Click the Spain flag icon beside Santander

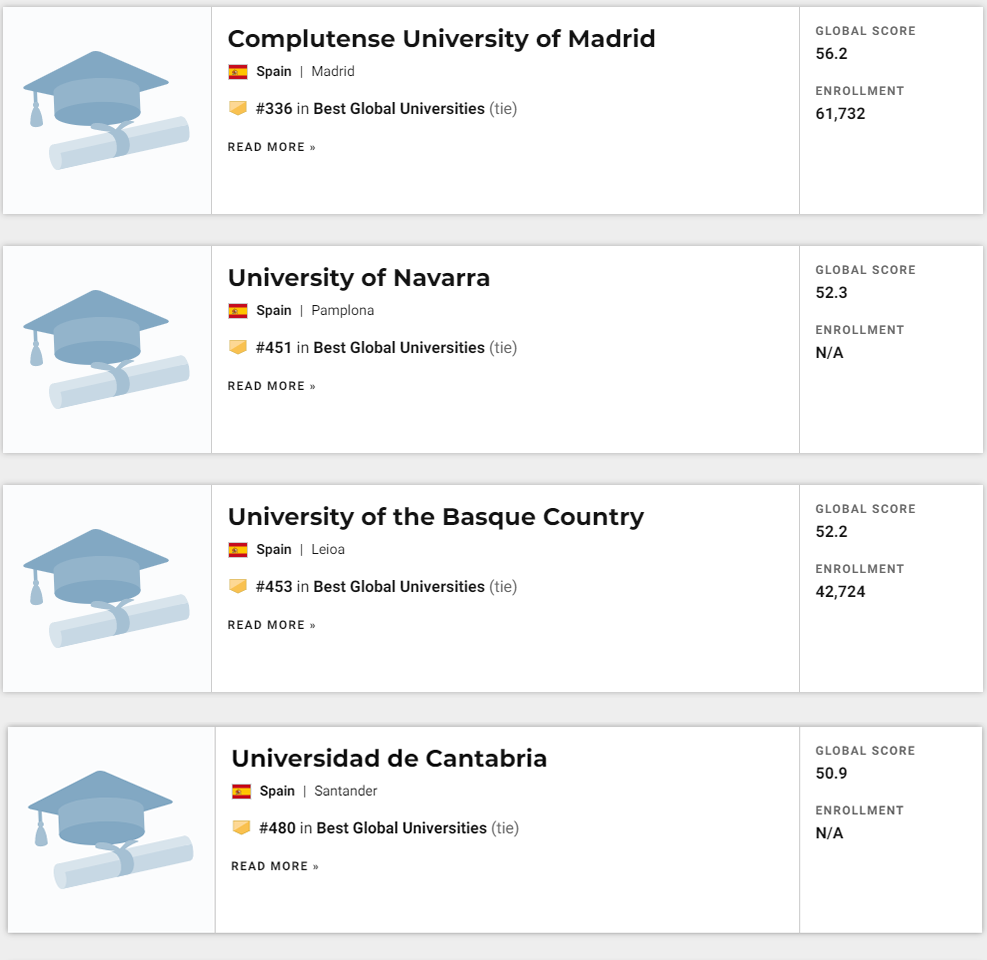pyautogui.click(x=241, y=791)
